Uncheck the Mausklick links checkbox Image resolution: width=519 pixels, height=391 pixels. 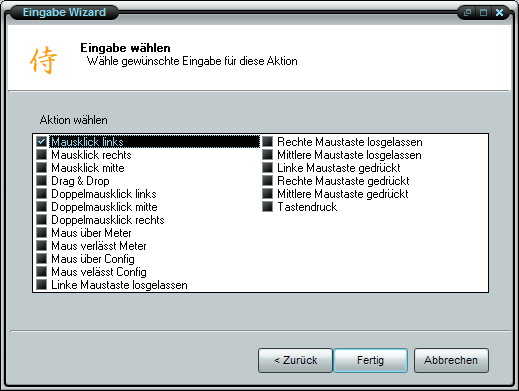coord(41,142)
